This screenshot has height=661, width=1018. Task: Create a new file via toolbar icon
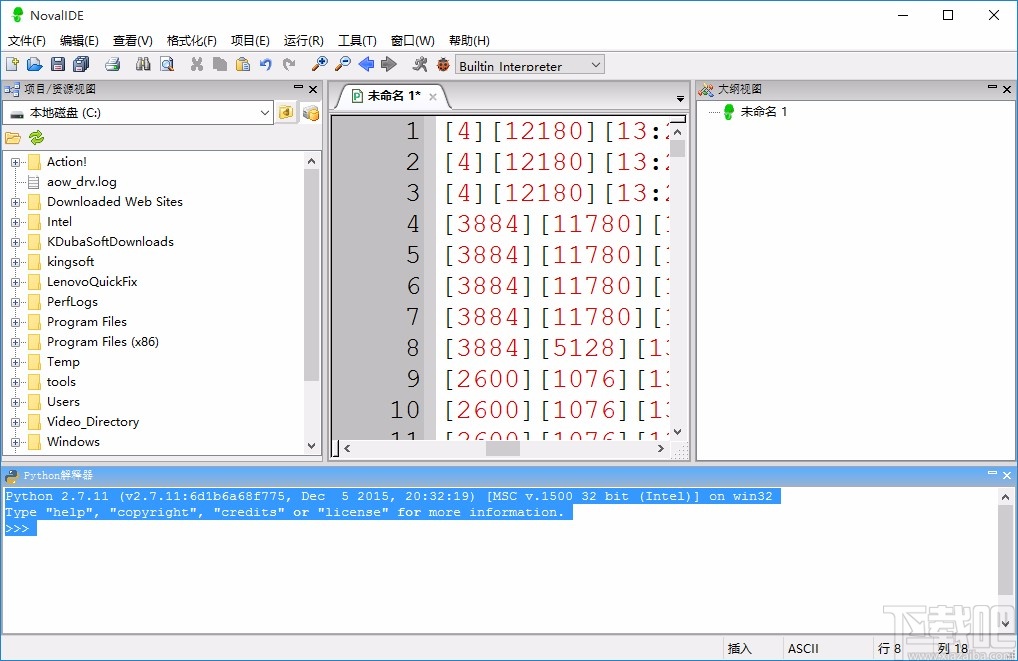click(x=12, y=64)
